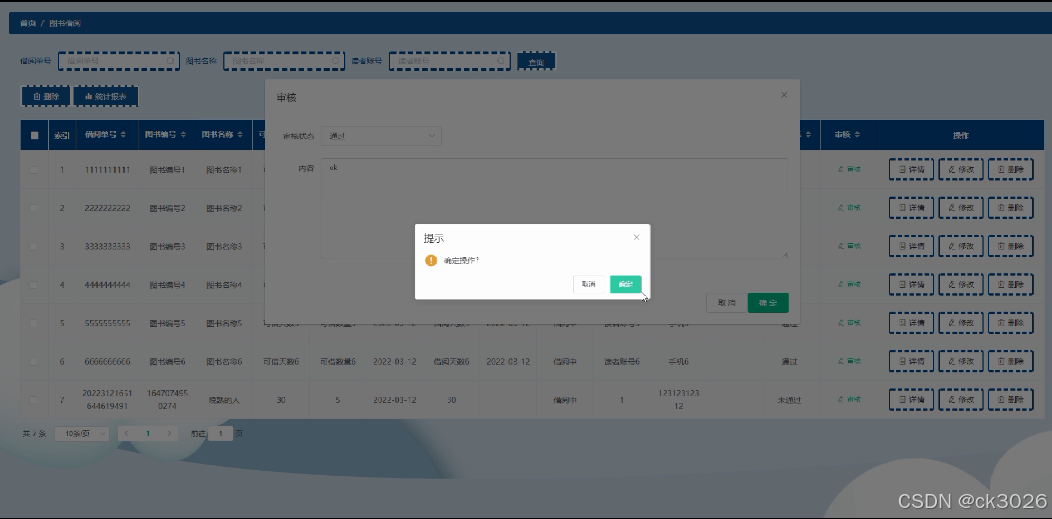
Task: Run the search with 查询 button
Action: click(536, 62)
